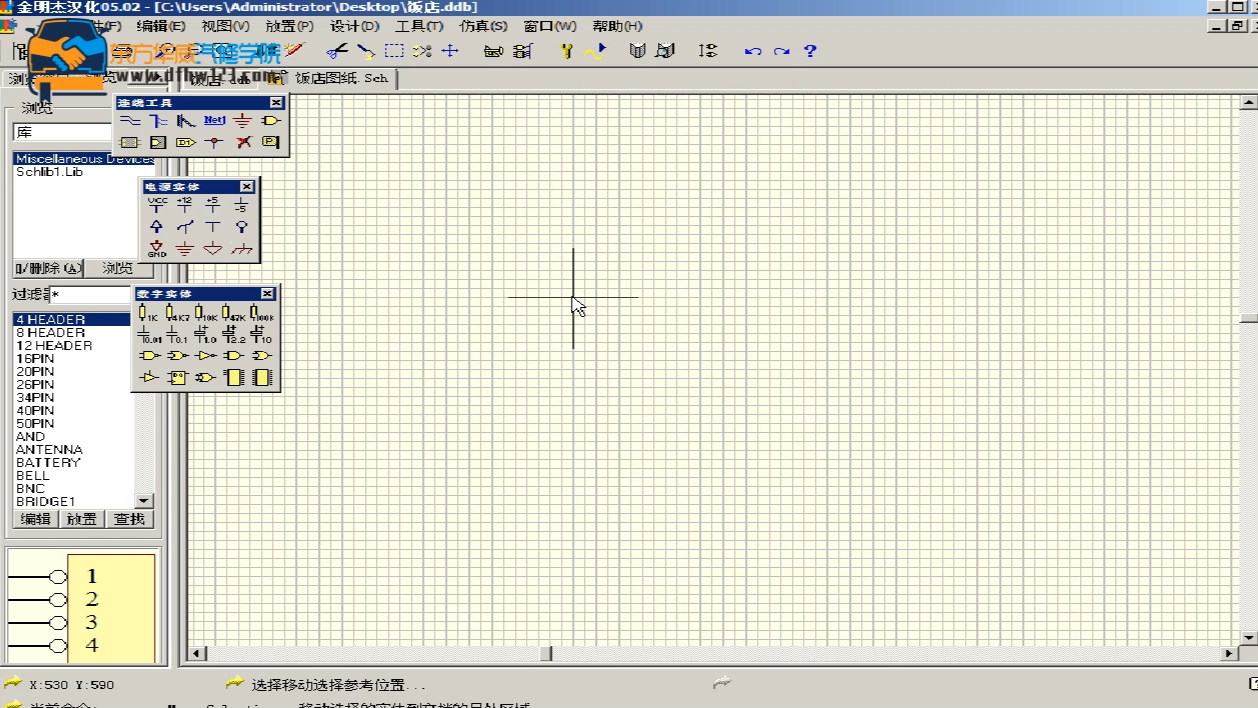The height and width of the screenshot is (708, 1258).
Task: Select the Bus Entry tool
Action: tap(185, 121)
